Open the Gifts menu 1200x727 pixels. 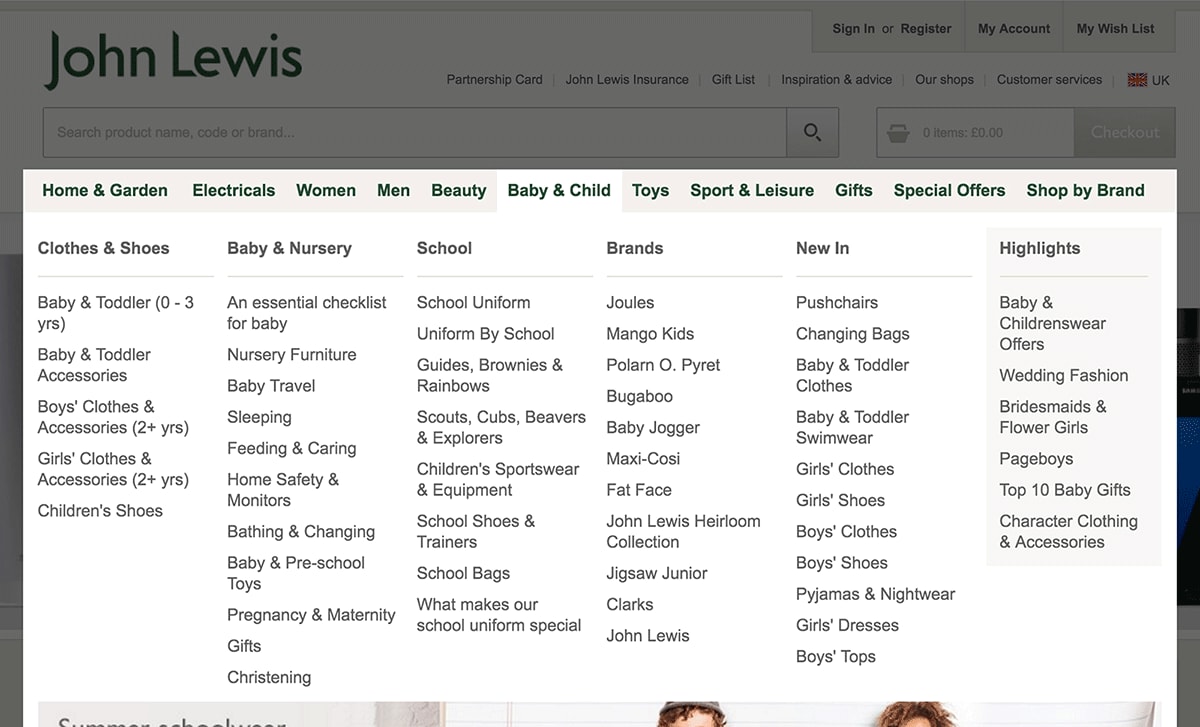point(854,190)
